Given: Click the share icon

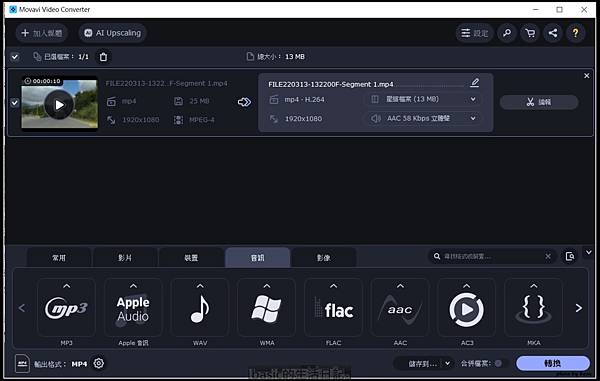Looking at the screenshot, I should (553, 33).
